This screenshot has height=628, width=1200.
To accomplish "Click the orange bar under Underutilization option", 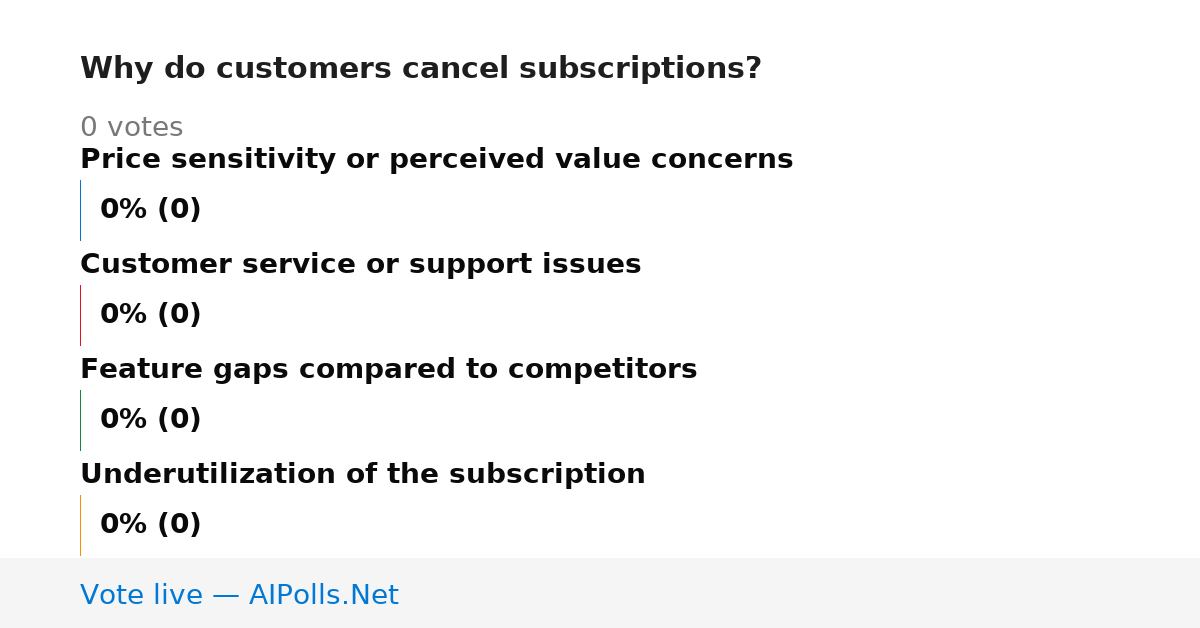I will click(x=80, y=525).
